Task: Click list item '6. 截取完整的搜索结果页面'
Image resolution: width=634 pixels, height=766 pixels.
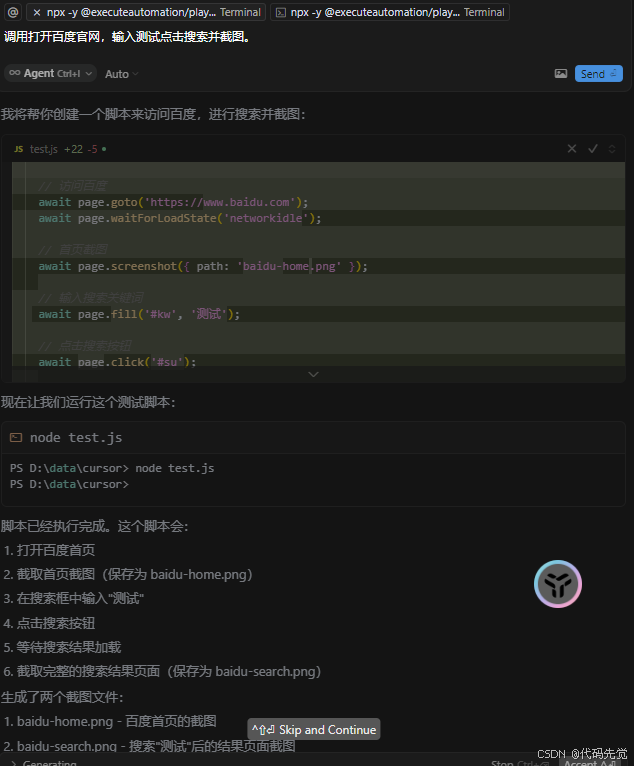Action: (162, 671)
